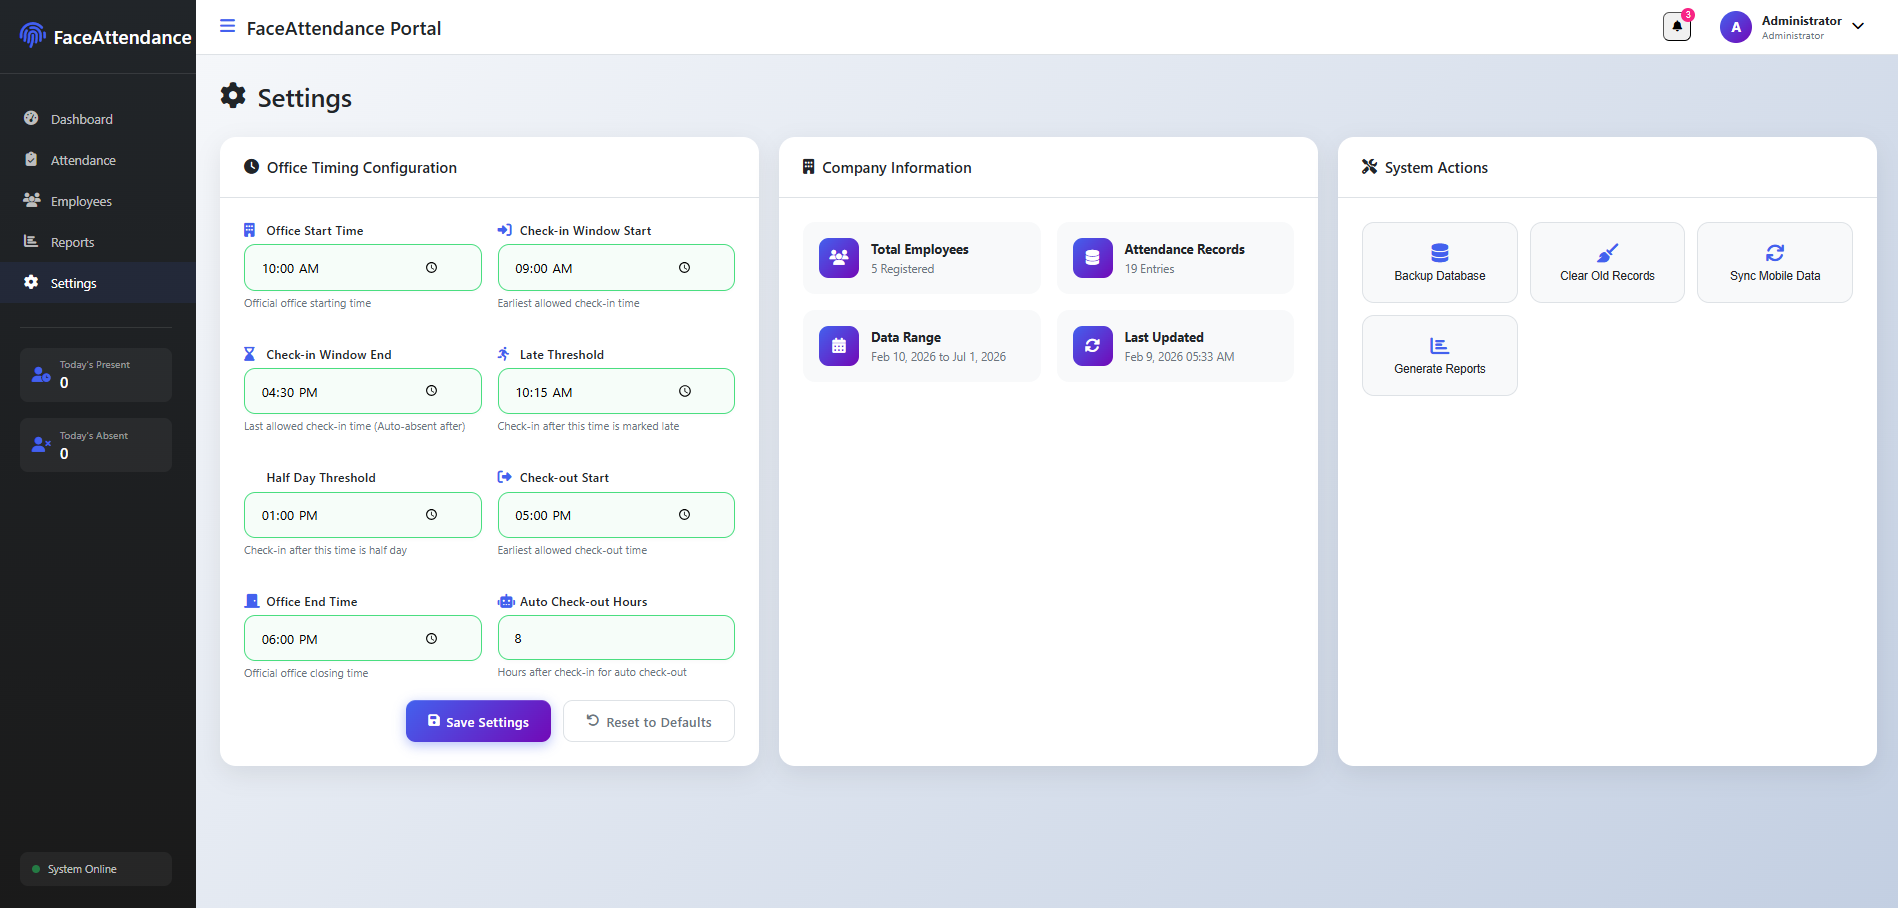1898x908 pixels.
Task: Click the Sync Mobile Data icon
Action: [x=1774, y=252]
